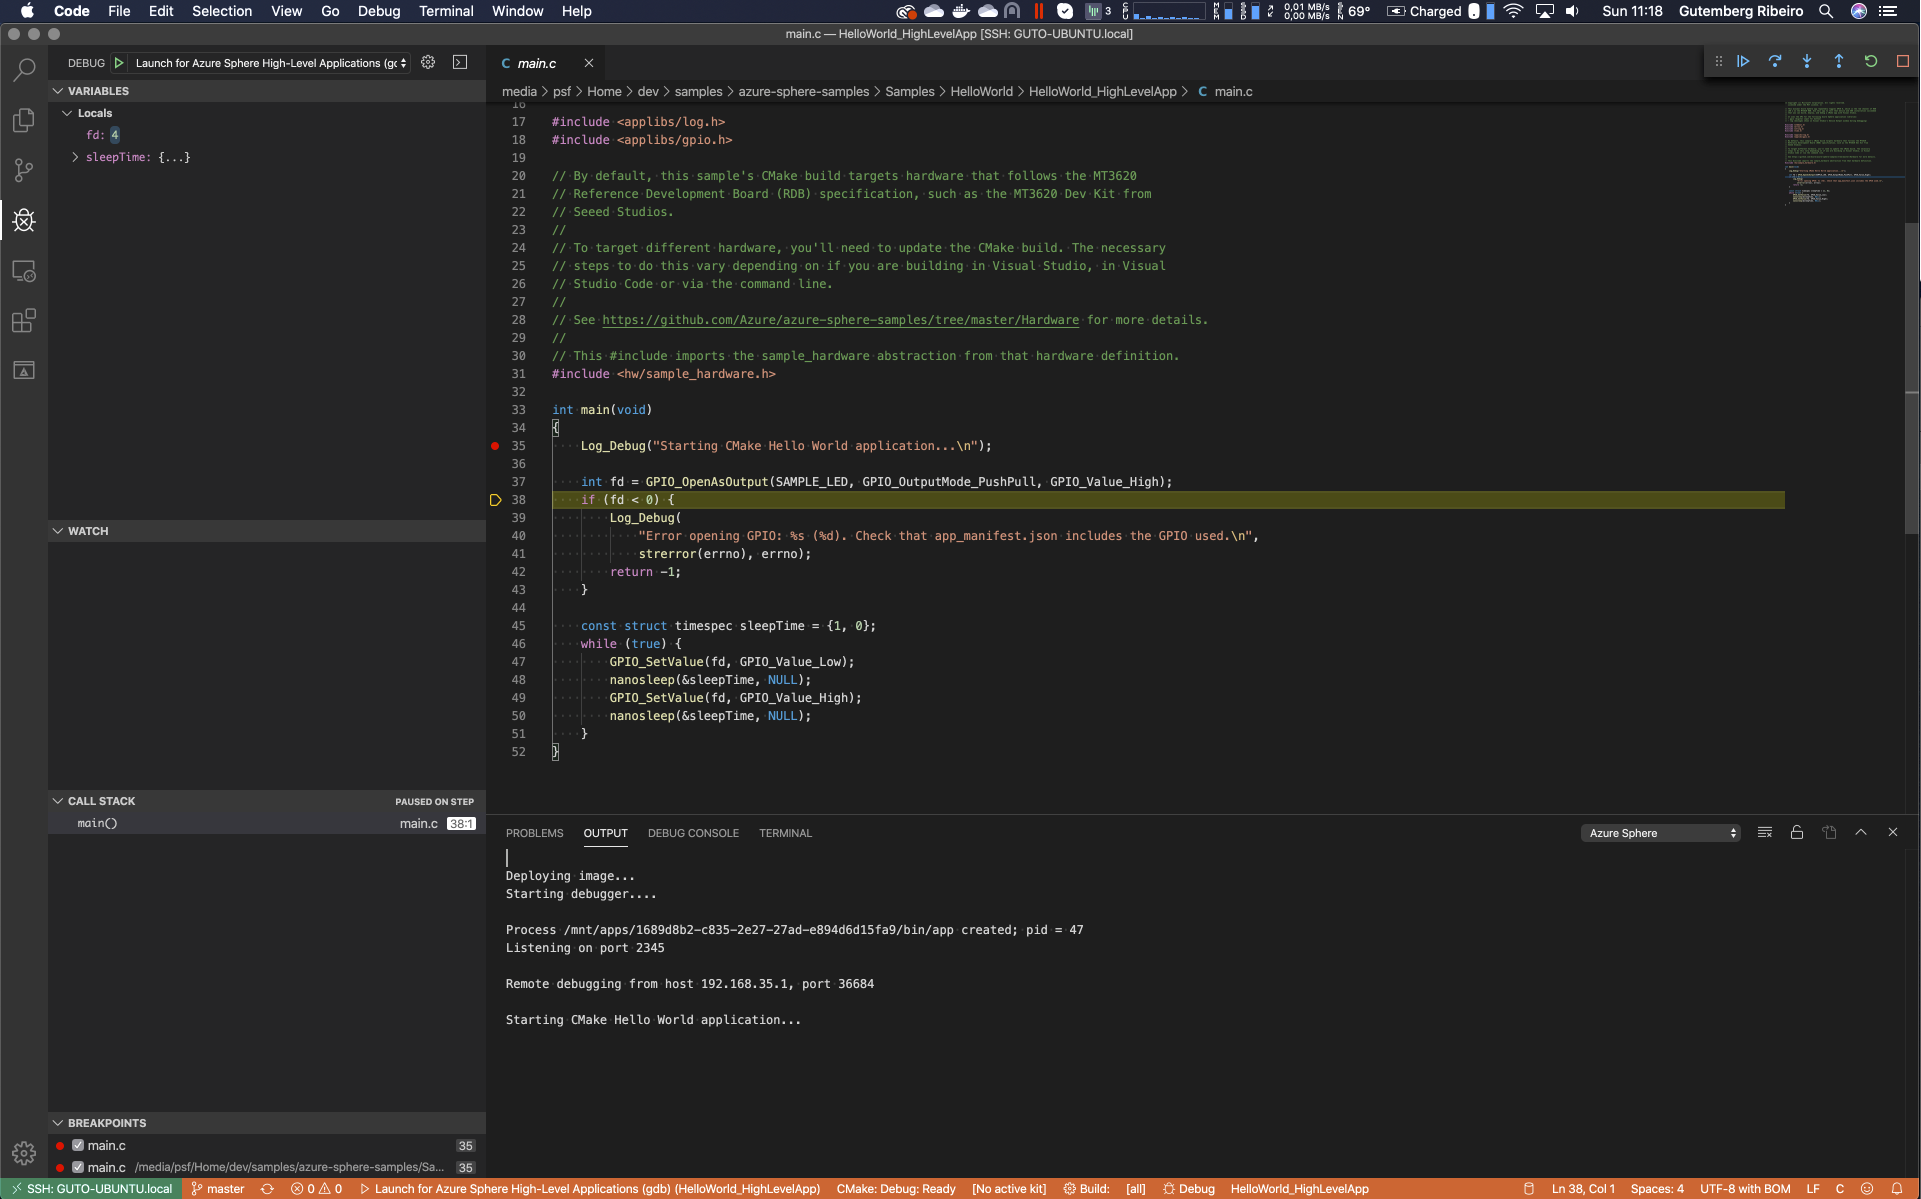Open the Azure Sphere output channel dropdown
This screenshot has height=1199, width=1921.
click(1660, 832)
